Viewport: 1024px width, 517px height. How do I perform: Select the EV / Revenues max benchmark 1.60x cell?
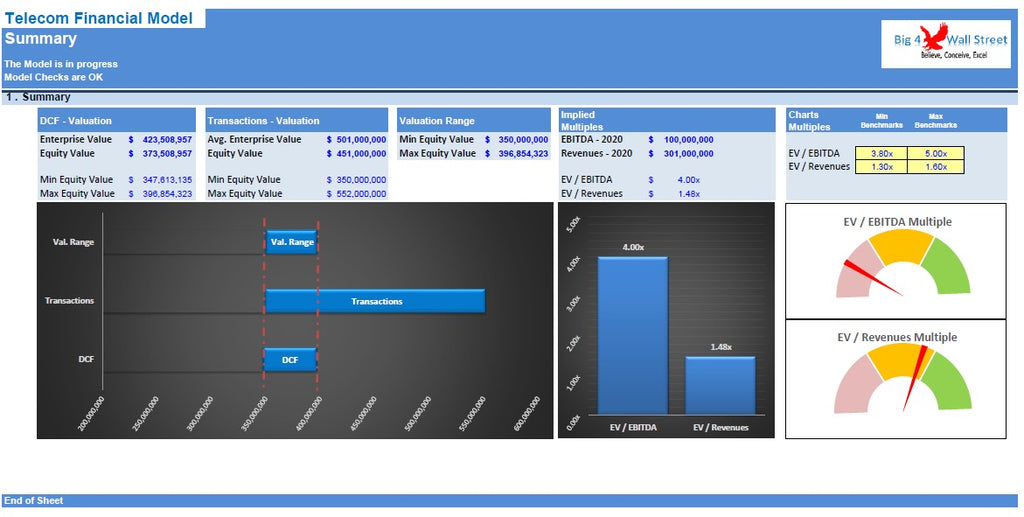tap(935, 166)
